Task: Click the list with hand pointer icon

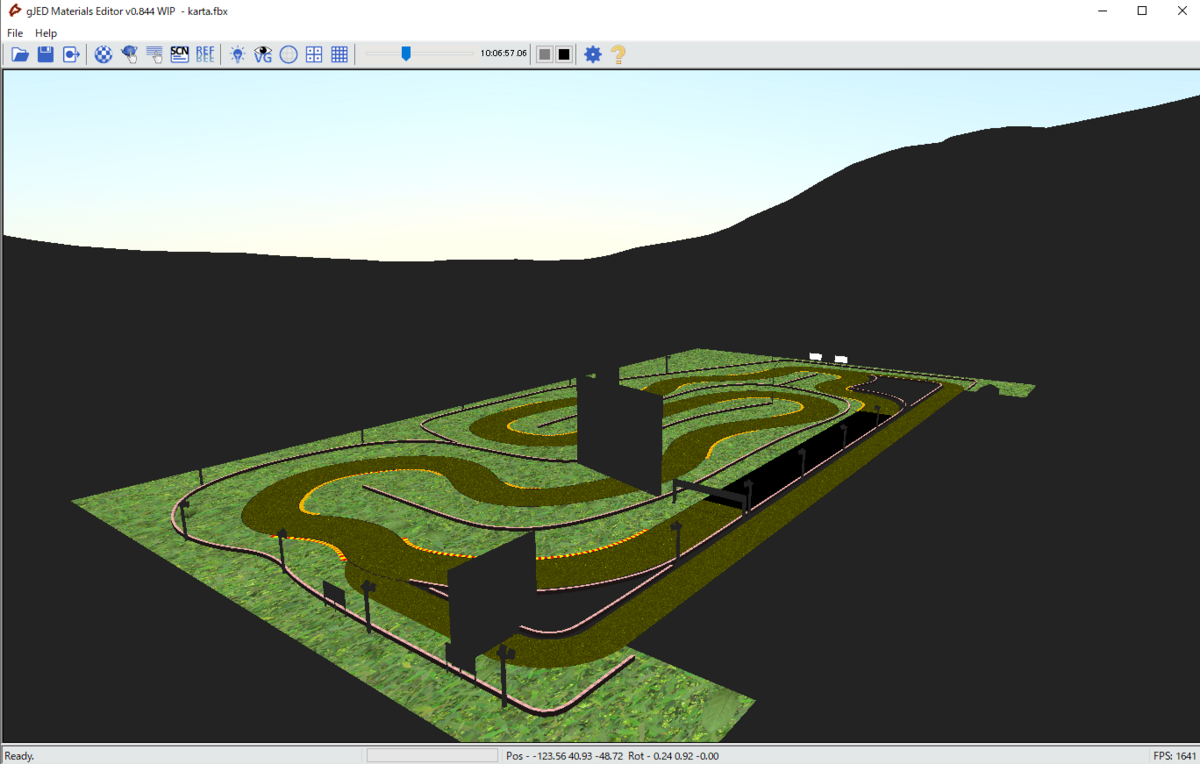Action: pos(154,54)
